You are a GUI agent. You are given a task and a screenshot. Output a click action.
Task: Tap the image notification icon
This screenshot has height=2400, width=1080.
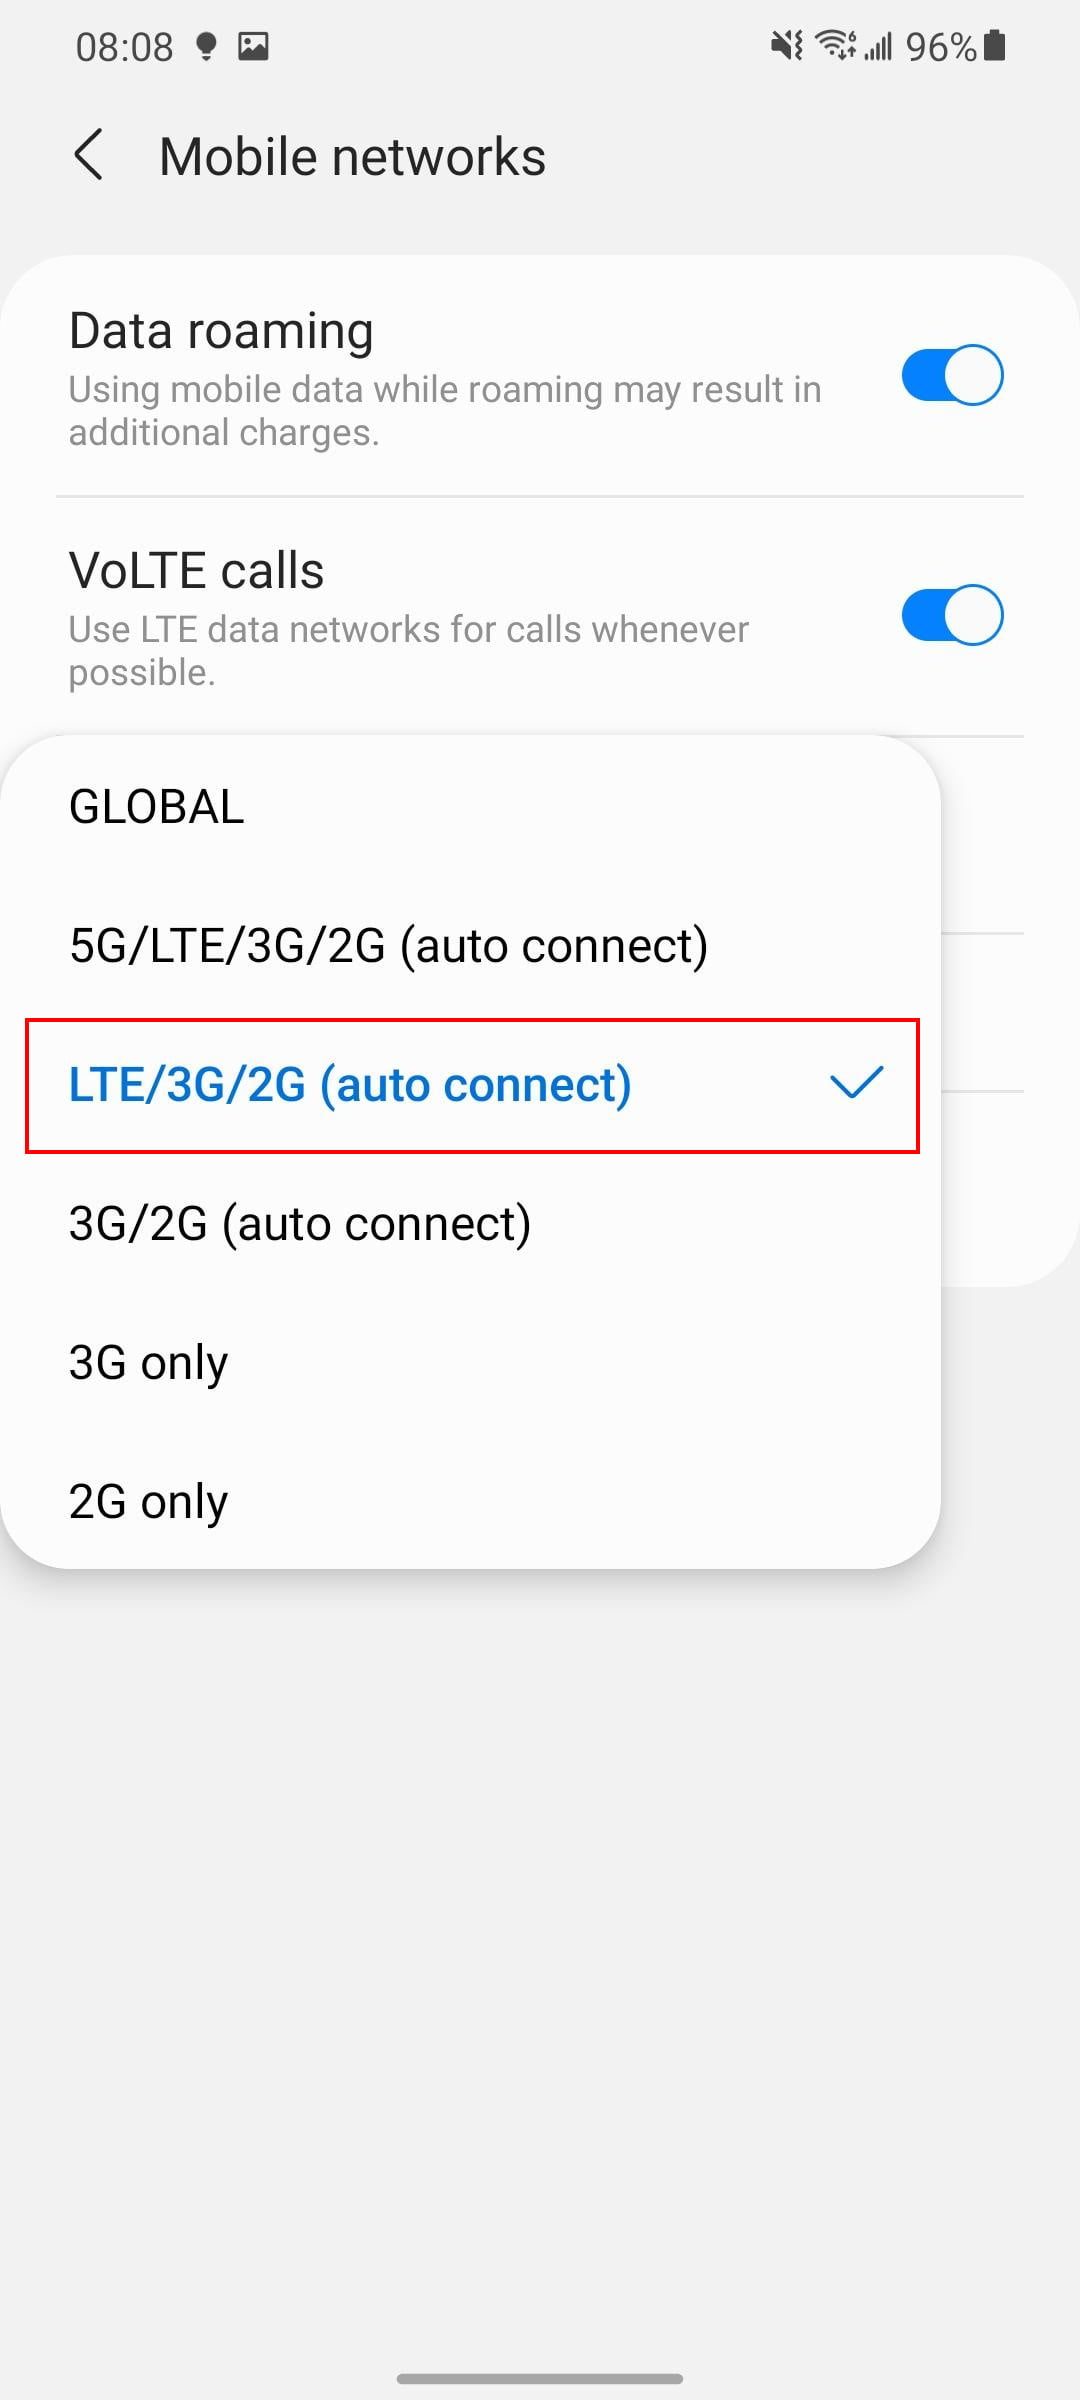pyautogui.click(x=253, y=46)
